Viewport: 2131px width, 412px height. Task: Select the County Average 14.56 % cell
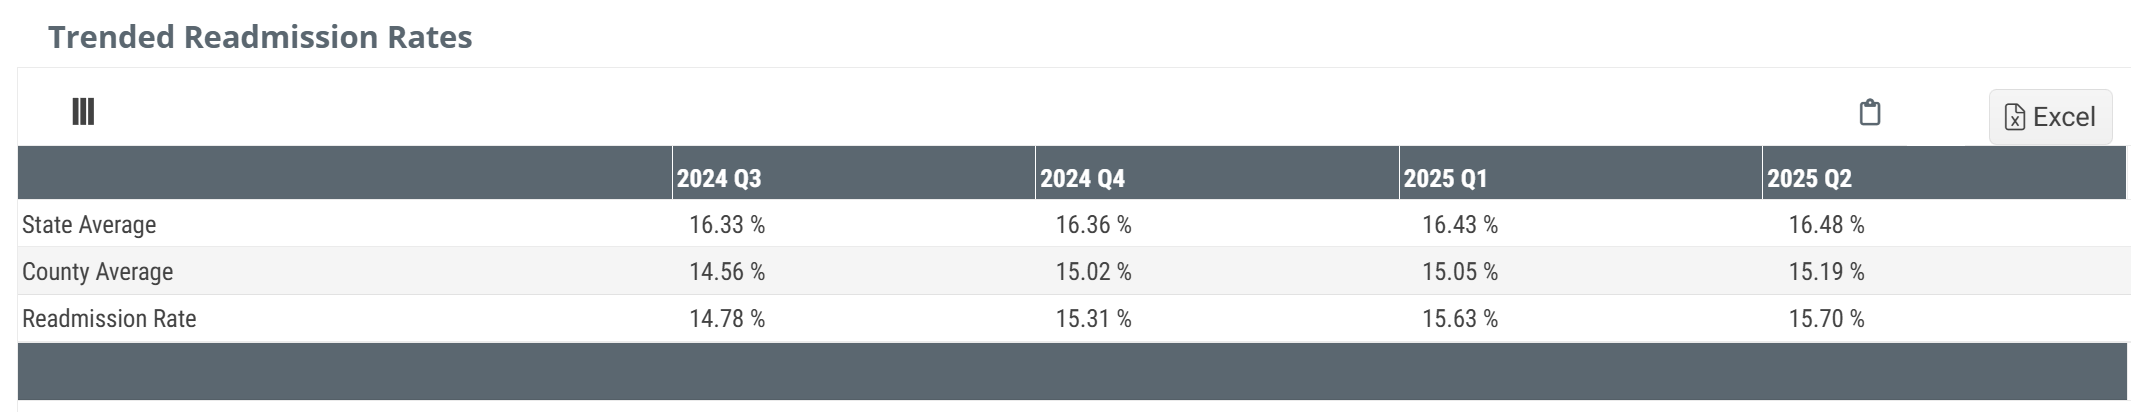coord(727,272)
